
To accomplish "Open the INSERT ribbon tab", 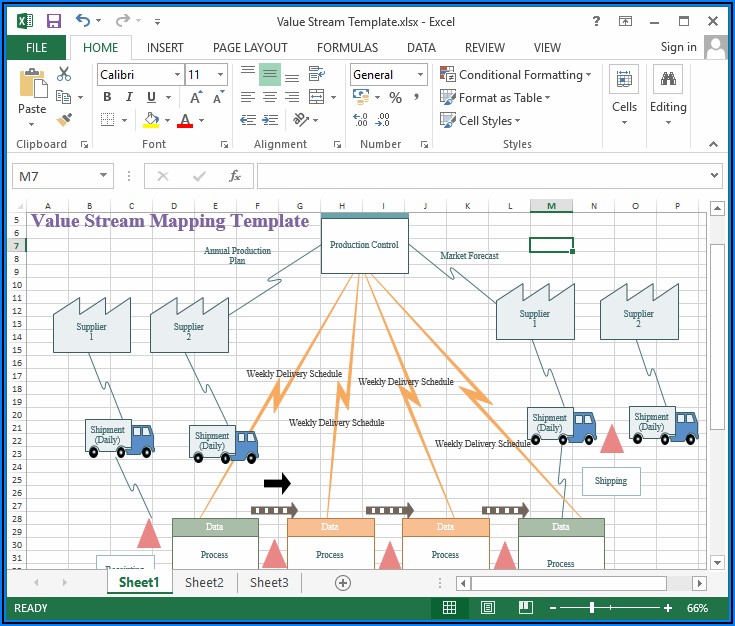I will tap(165, 47).
